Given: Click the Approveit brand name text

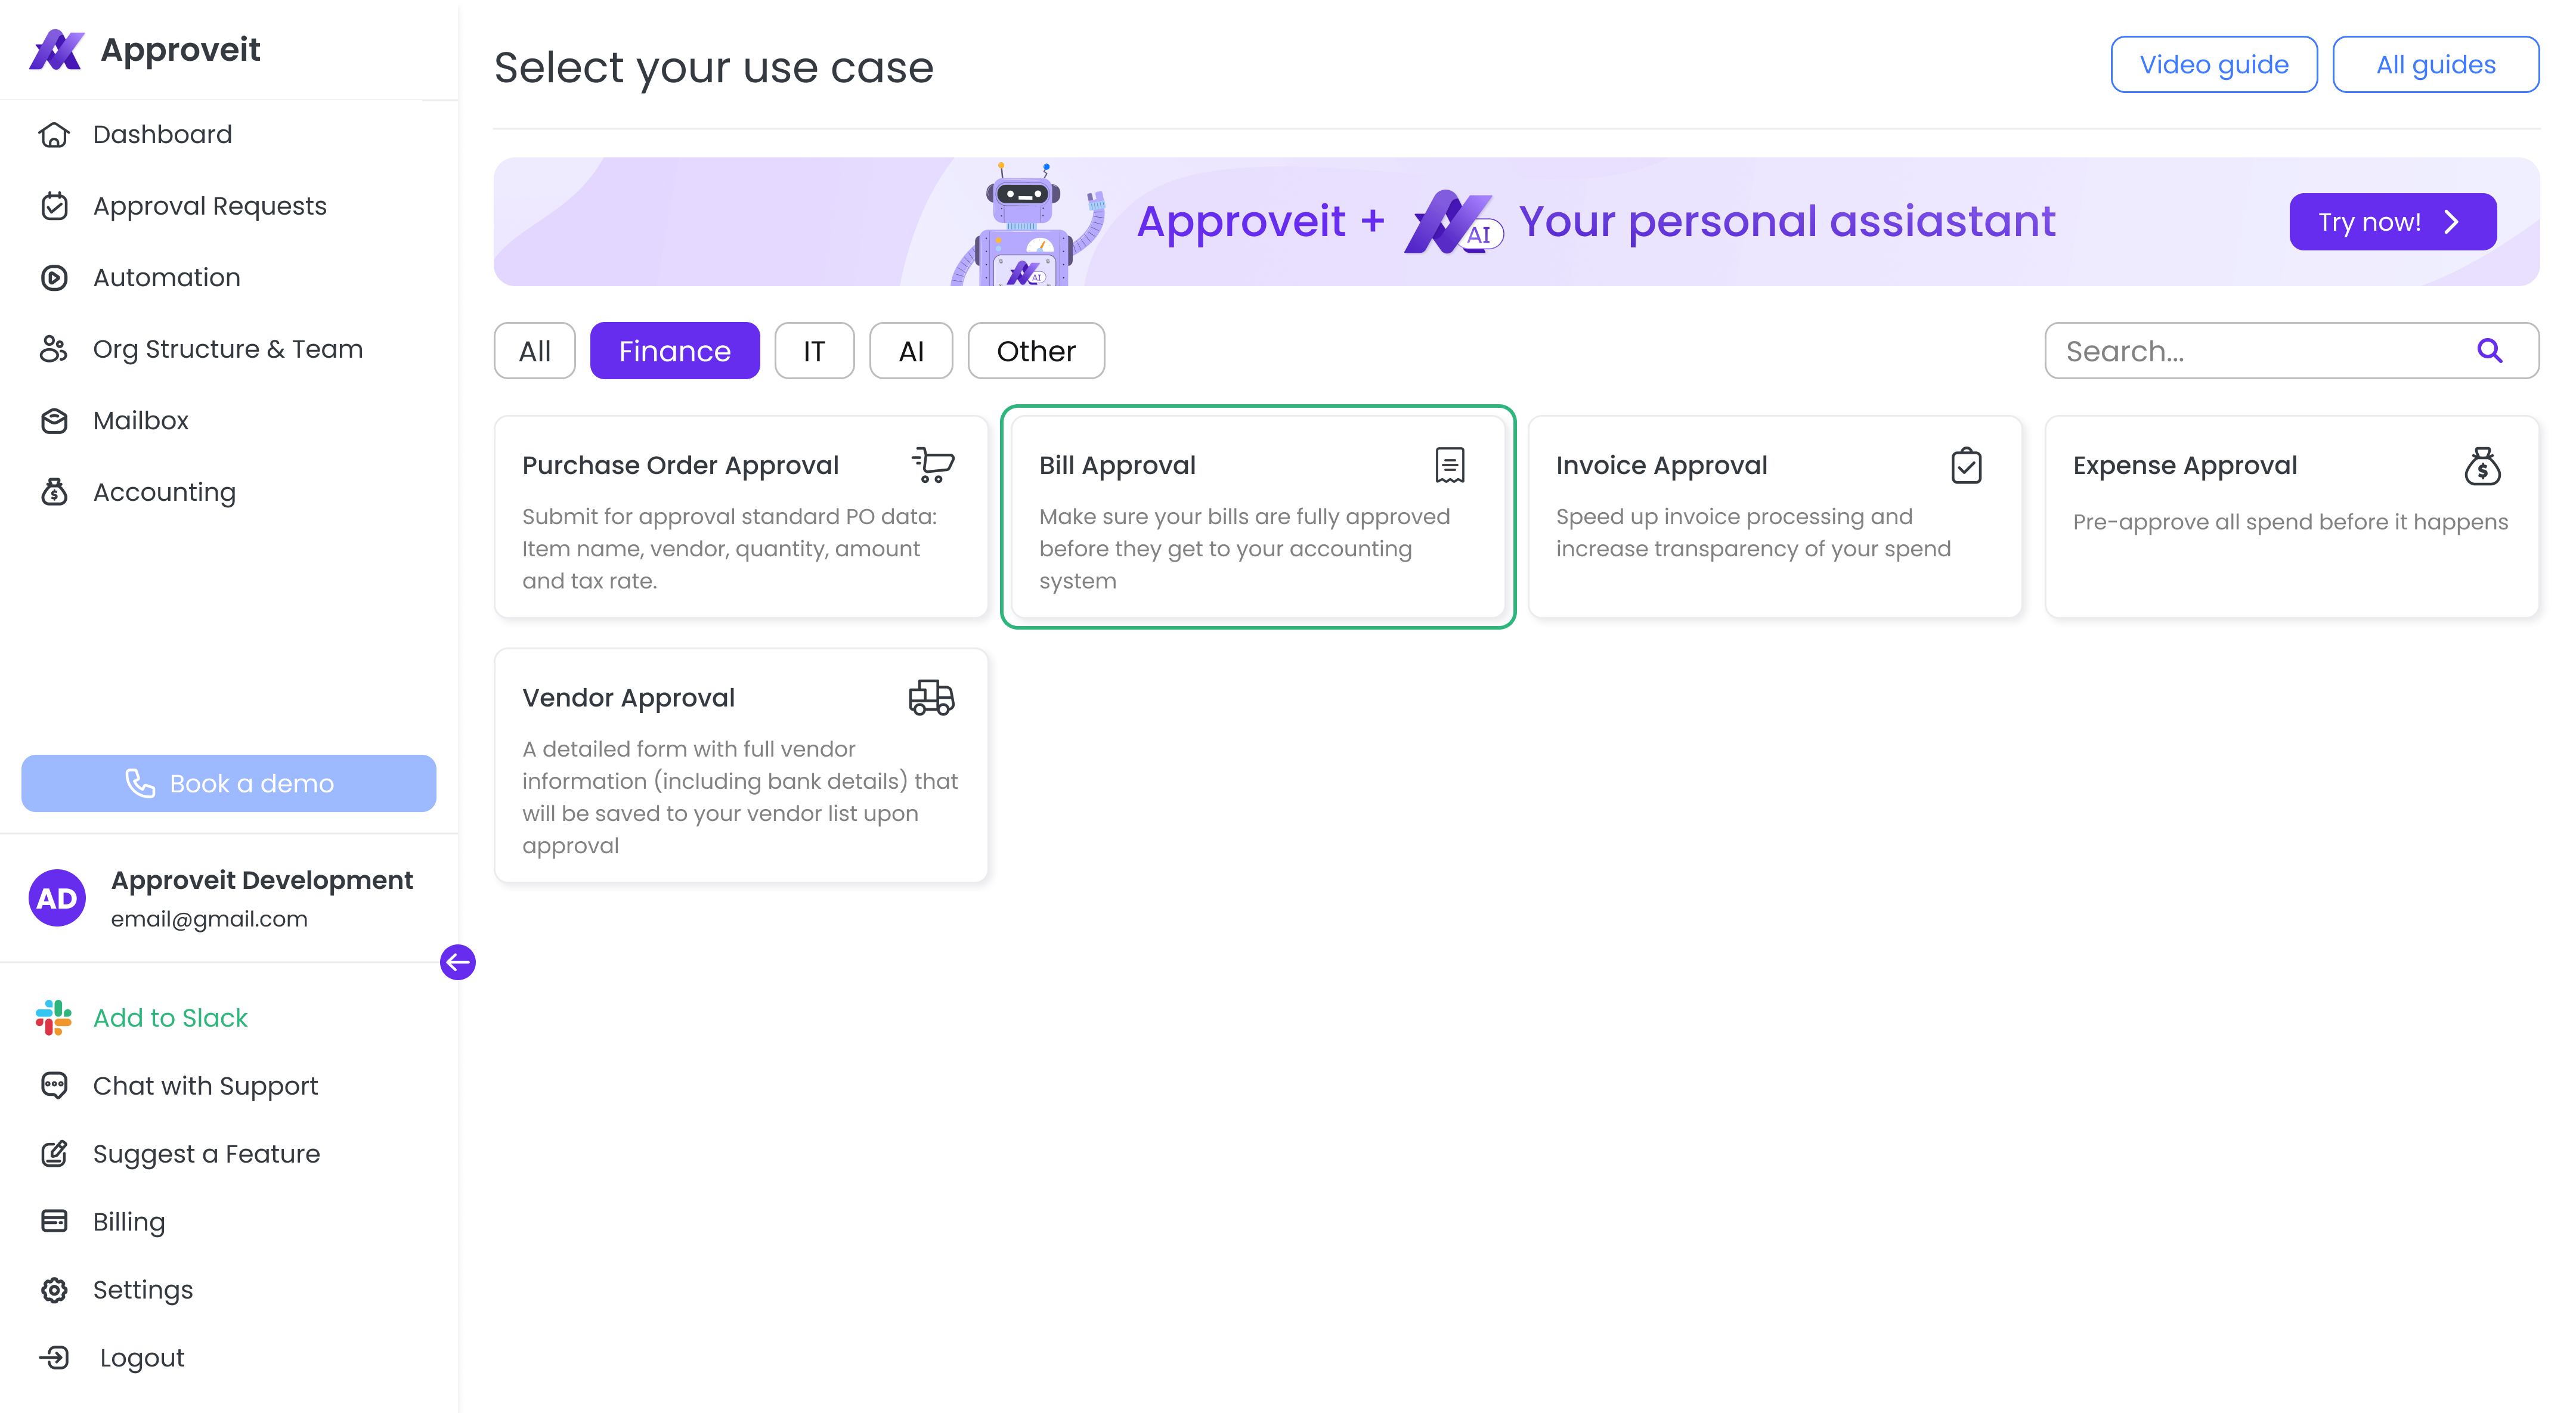Looking at the screenshot, I should (x=181, y=50).
